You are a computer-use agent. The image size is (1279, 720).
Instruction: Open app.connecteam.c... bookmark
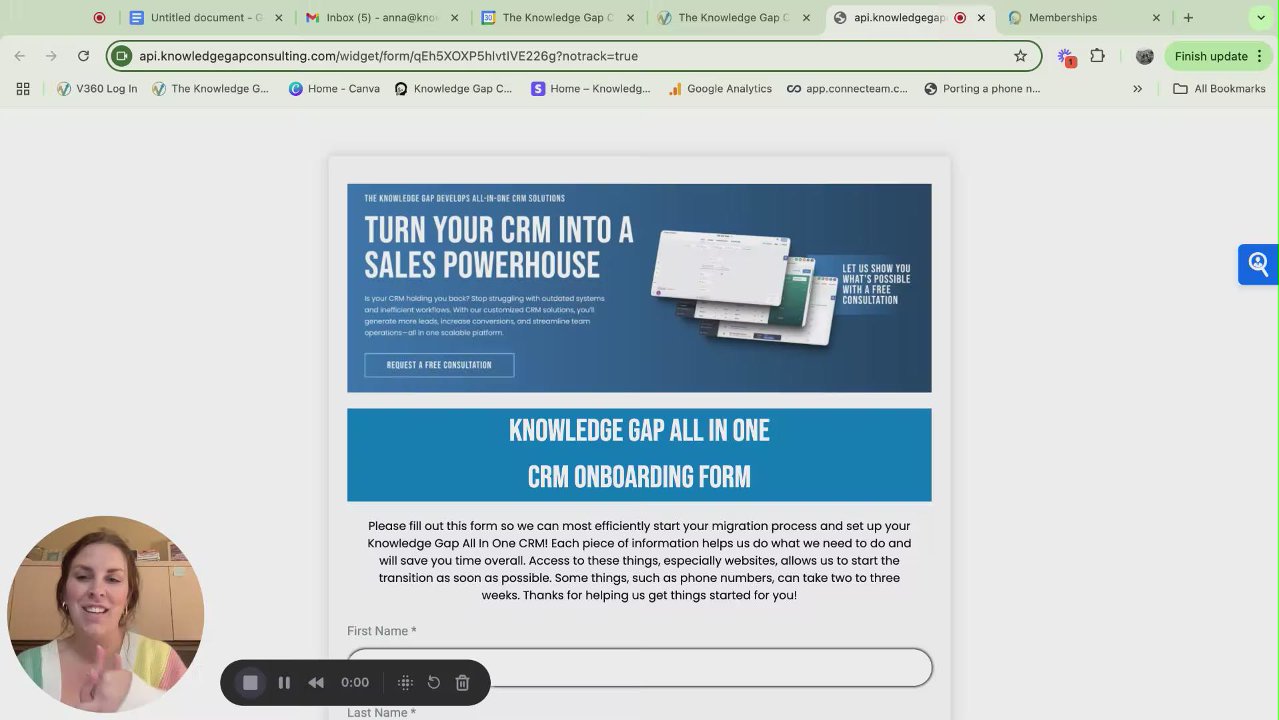coord(847,88)
